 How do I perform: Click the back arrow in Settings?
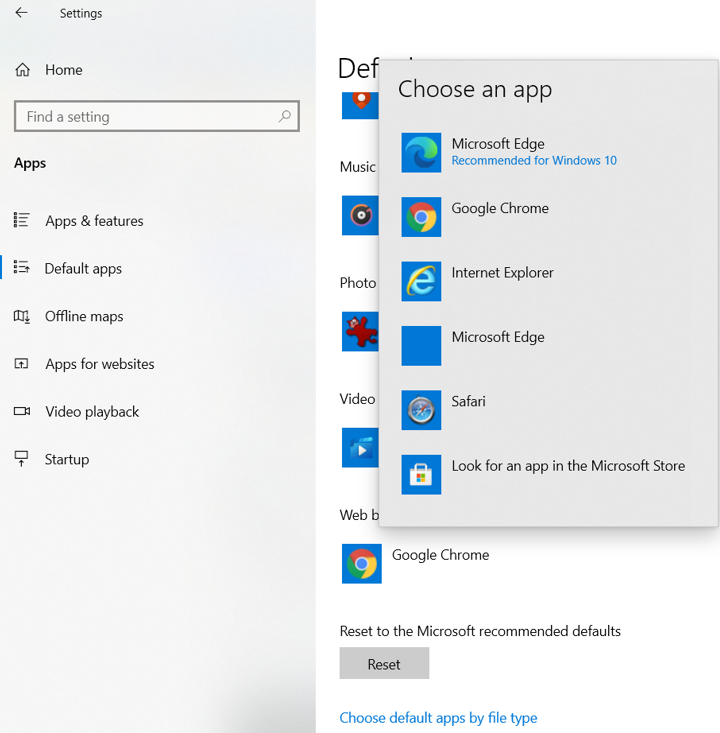click(22, 13)
